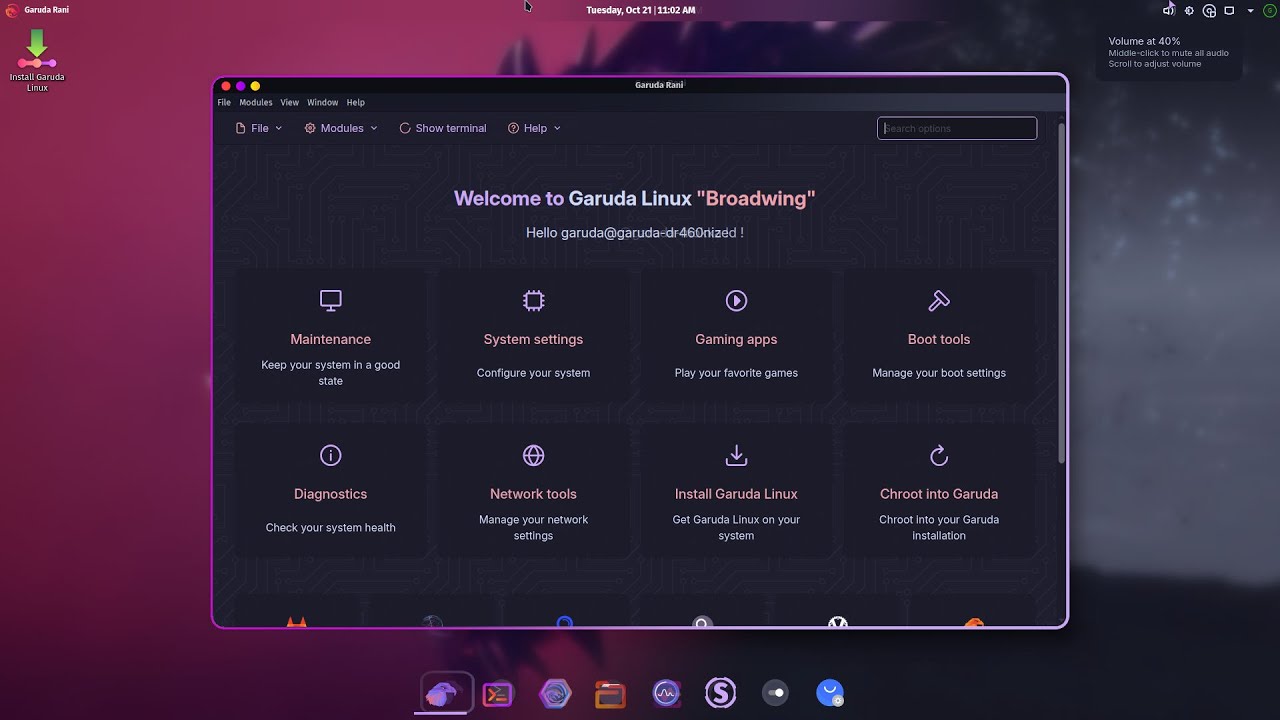Click the 'Volume at 40%' tooltip text
Screen dimensions: 1280x720
[x=1144, y=41]
